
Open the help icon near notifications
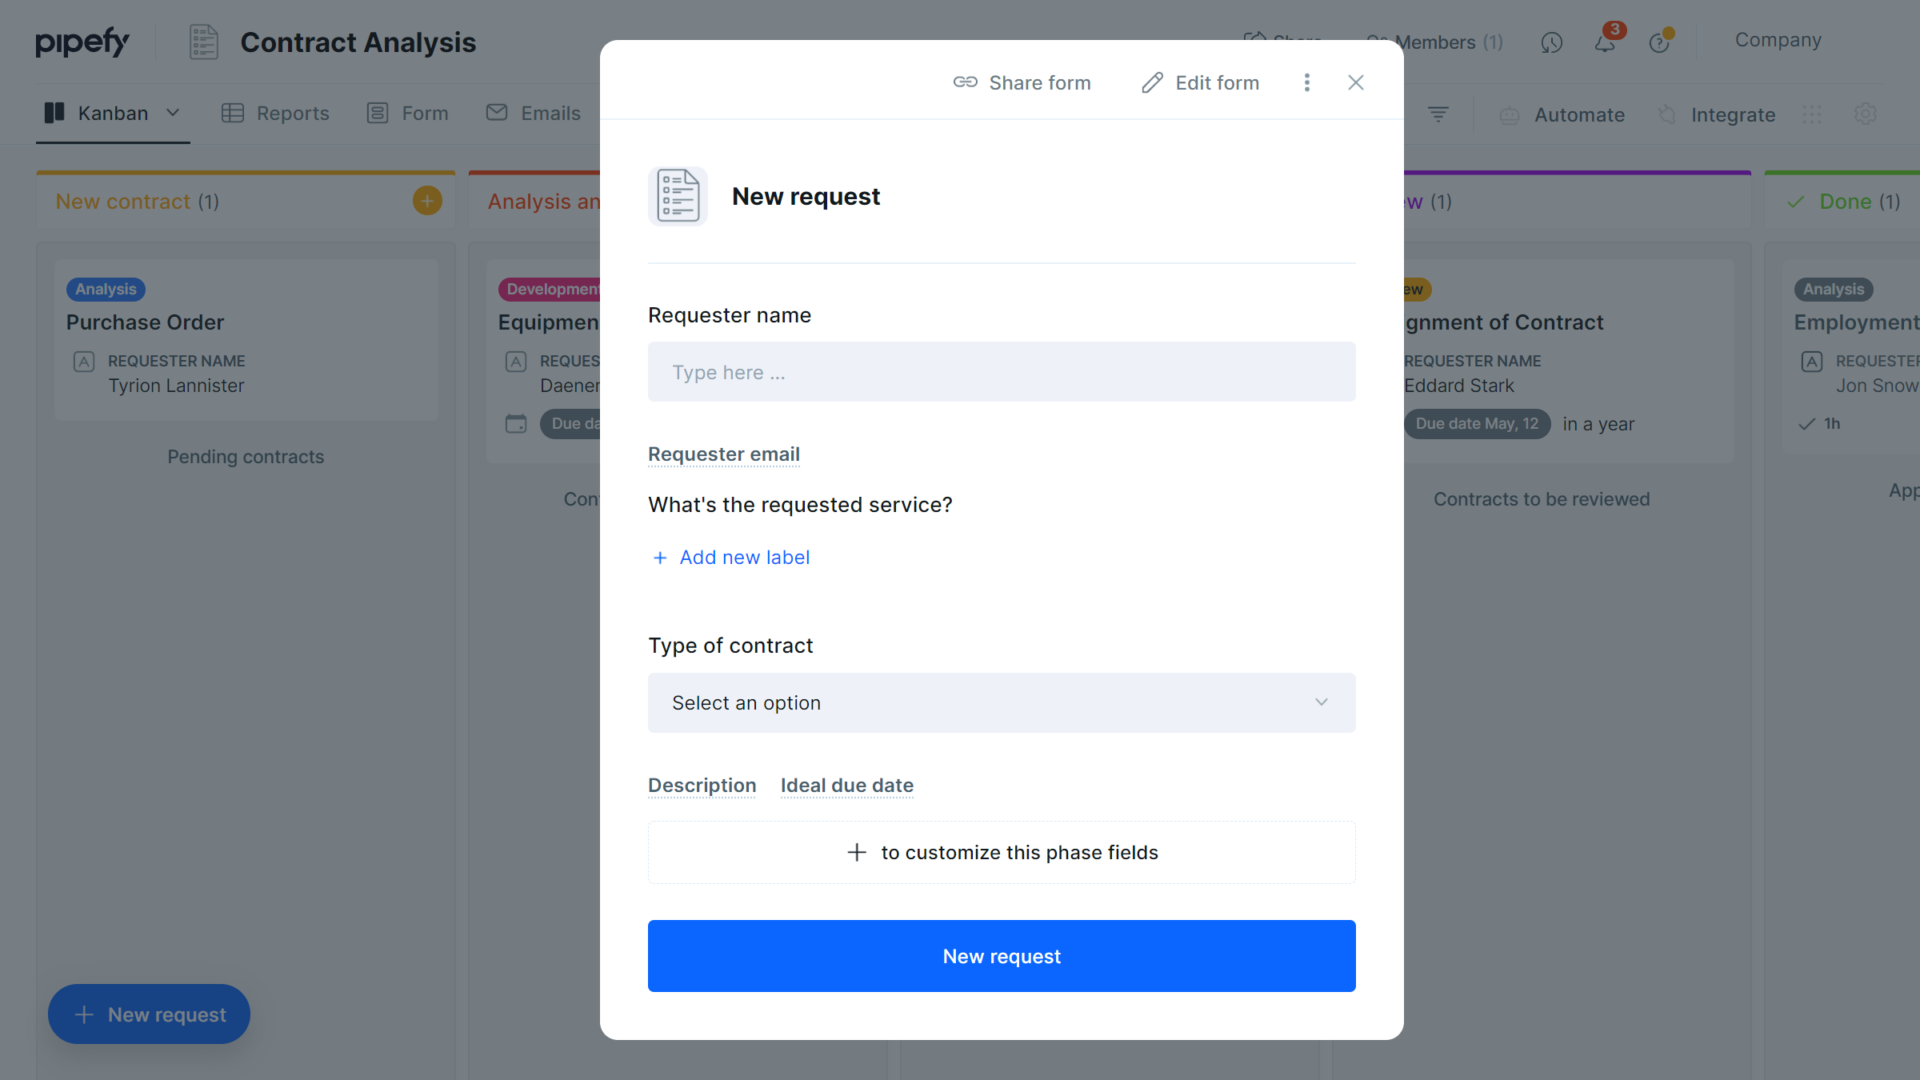click(x=1661, y=42)
